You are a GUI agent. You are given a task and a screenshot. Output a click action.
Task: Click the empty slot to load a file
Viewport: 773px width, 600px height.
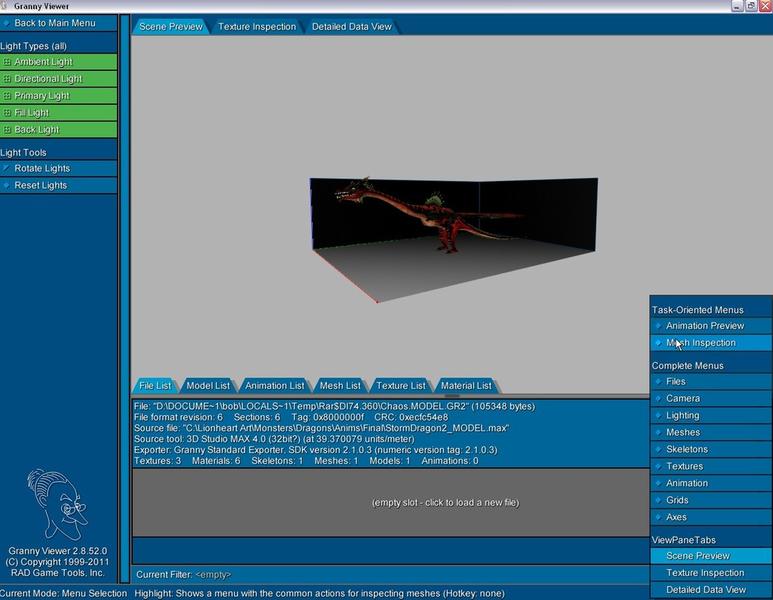pos(390,502)
